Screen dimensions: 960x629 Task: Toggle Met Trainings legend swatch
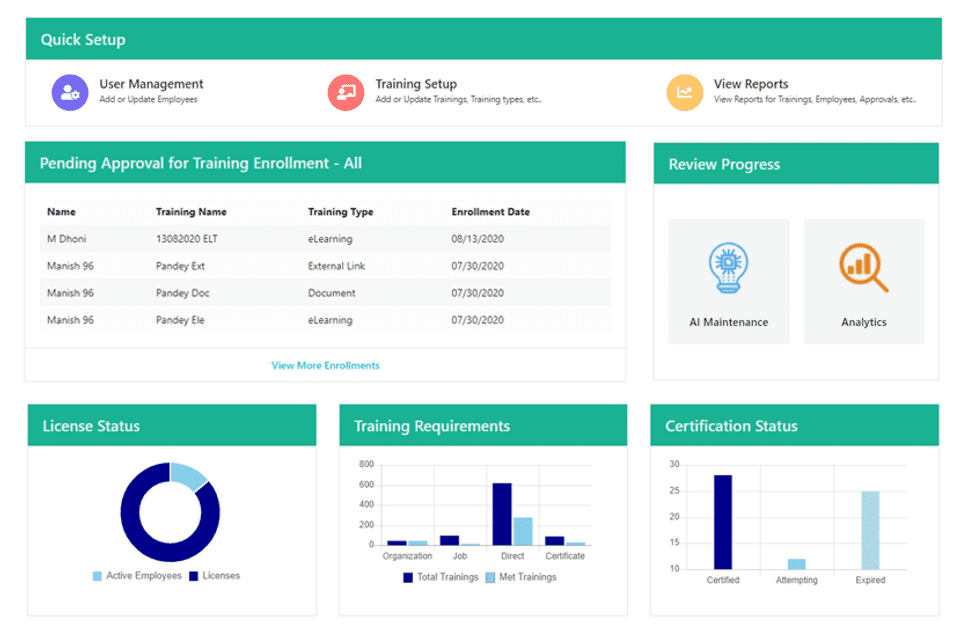coord(490,577)
